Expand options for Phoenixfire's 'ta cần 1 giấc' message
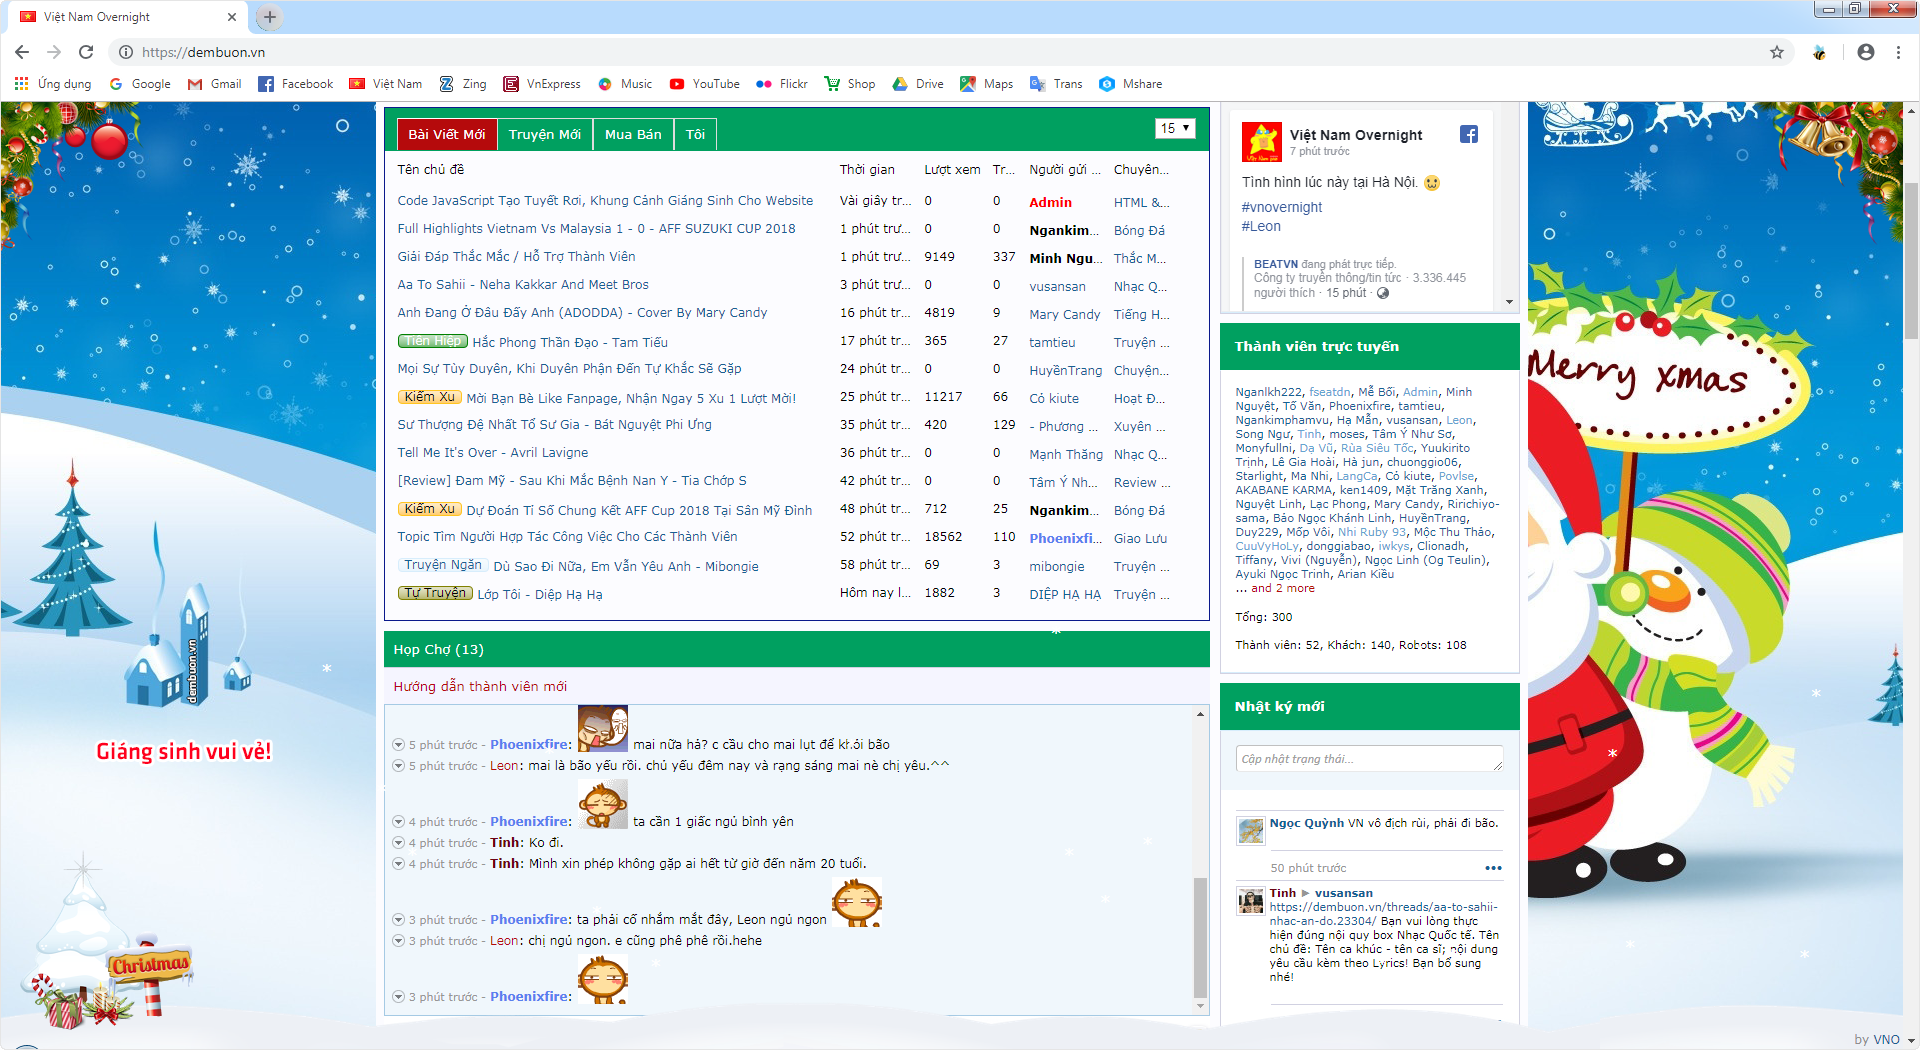 pos(398,822)
